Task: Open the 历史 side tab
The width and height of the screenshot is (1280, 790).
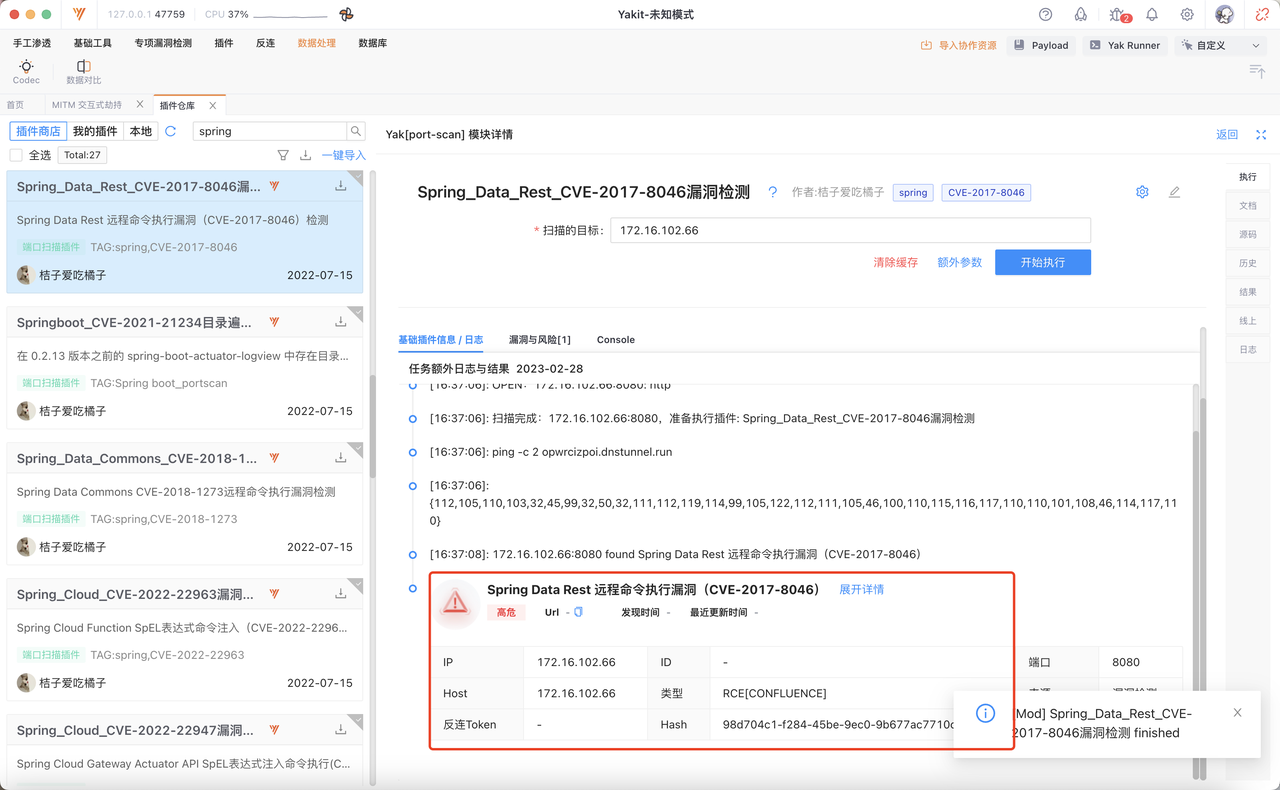Action: (x=1248, y=263)
